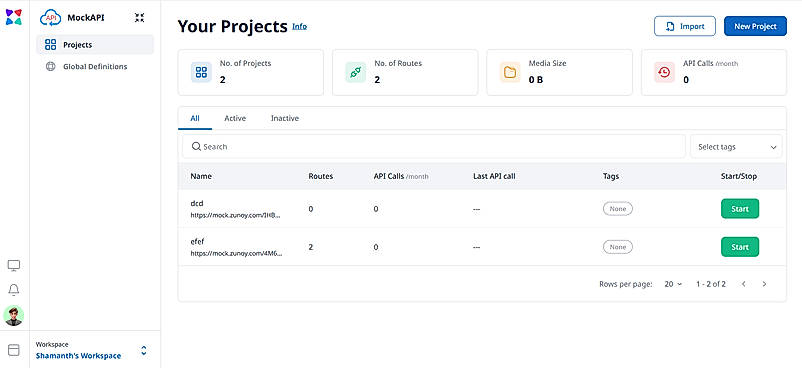Switch to the Inactive tab
The height and width of the screenshot is (368, 802).
tap(285, 118)
